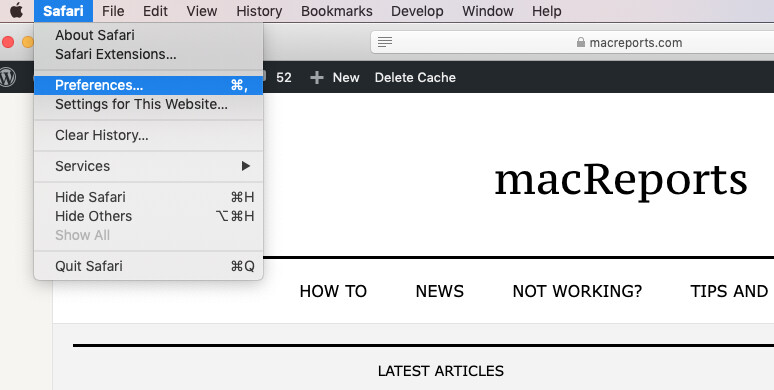The width and height of the screenshot is (774, 390).
Task: Open the Develop menu
Action: tap(417, 11)
